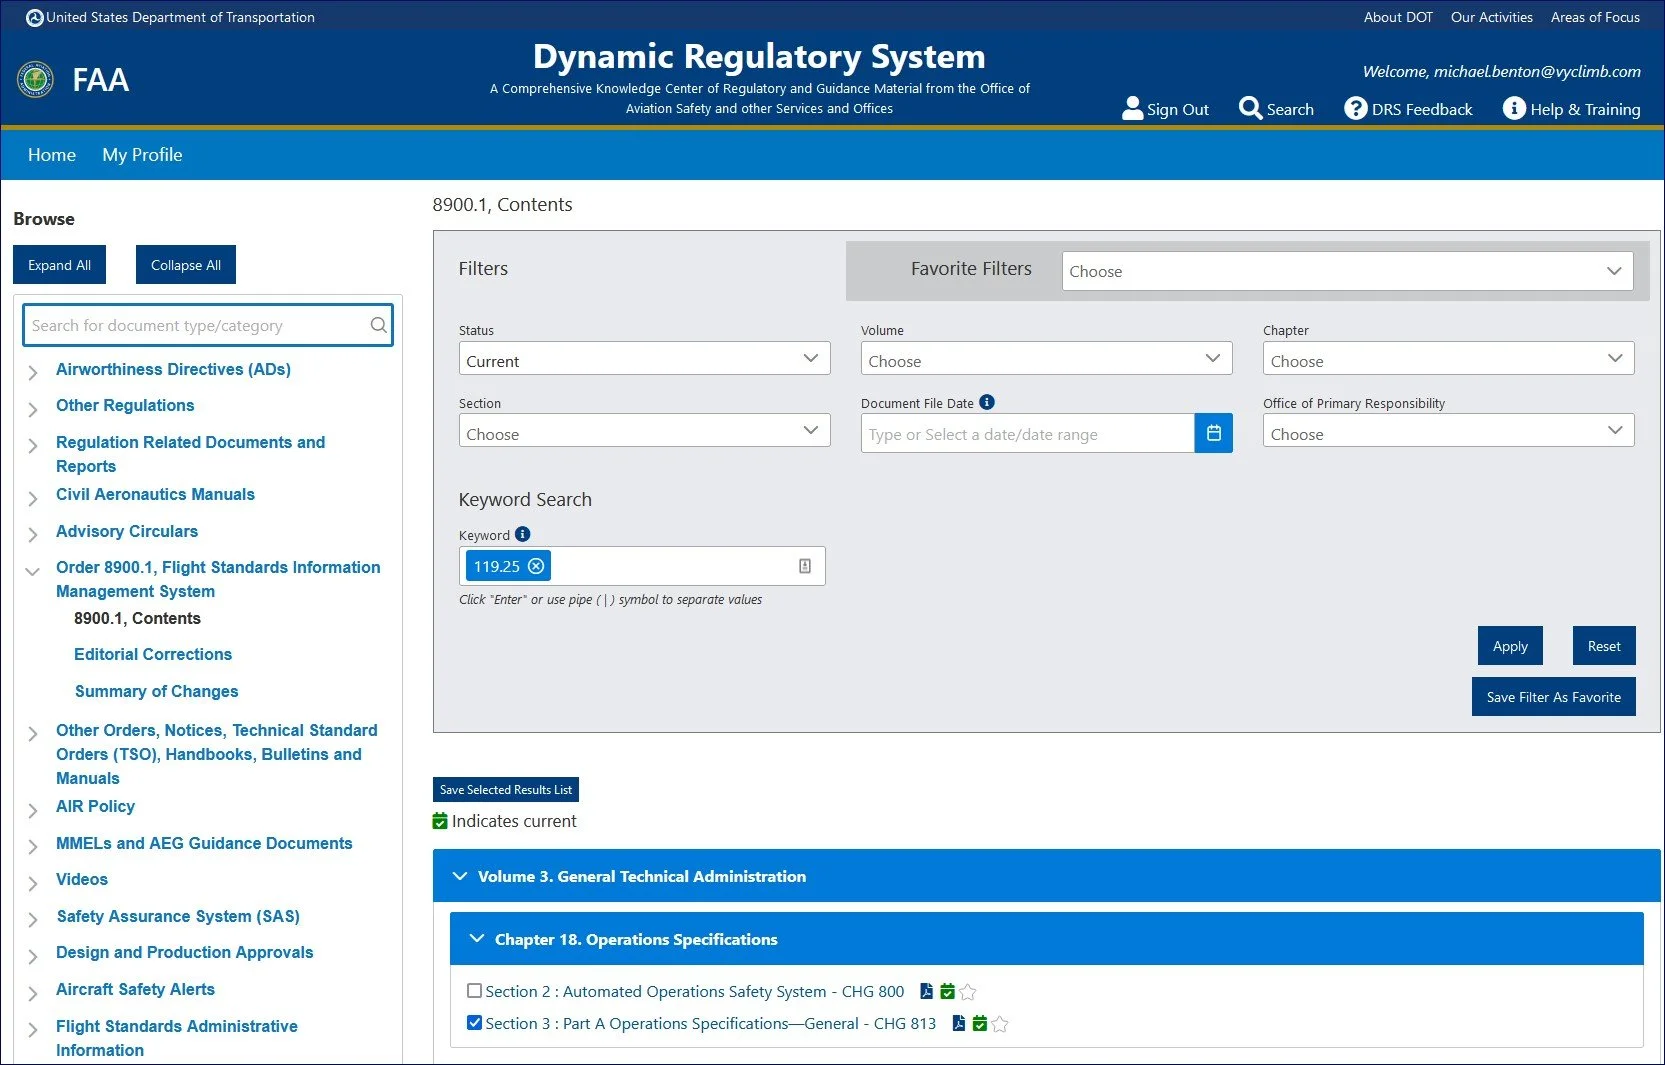The width and height of the screenshot is (1665, 1065).
Task: Open DRS Feedback from the header
Action: point(1408,109)
